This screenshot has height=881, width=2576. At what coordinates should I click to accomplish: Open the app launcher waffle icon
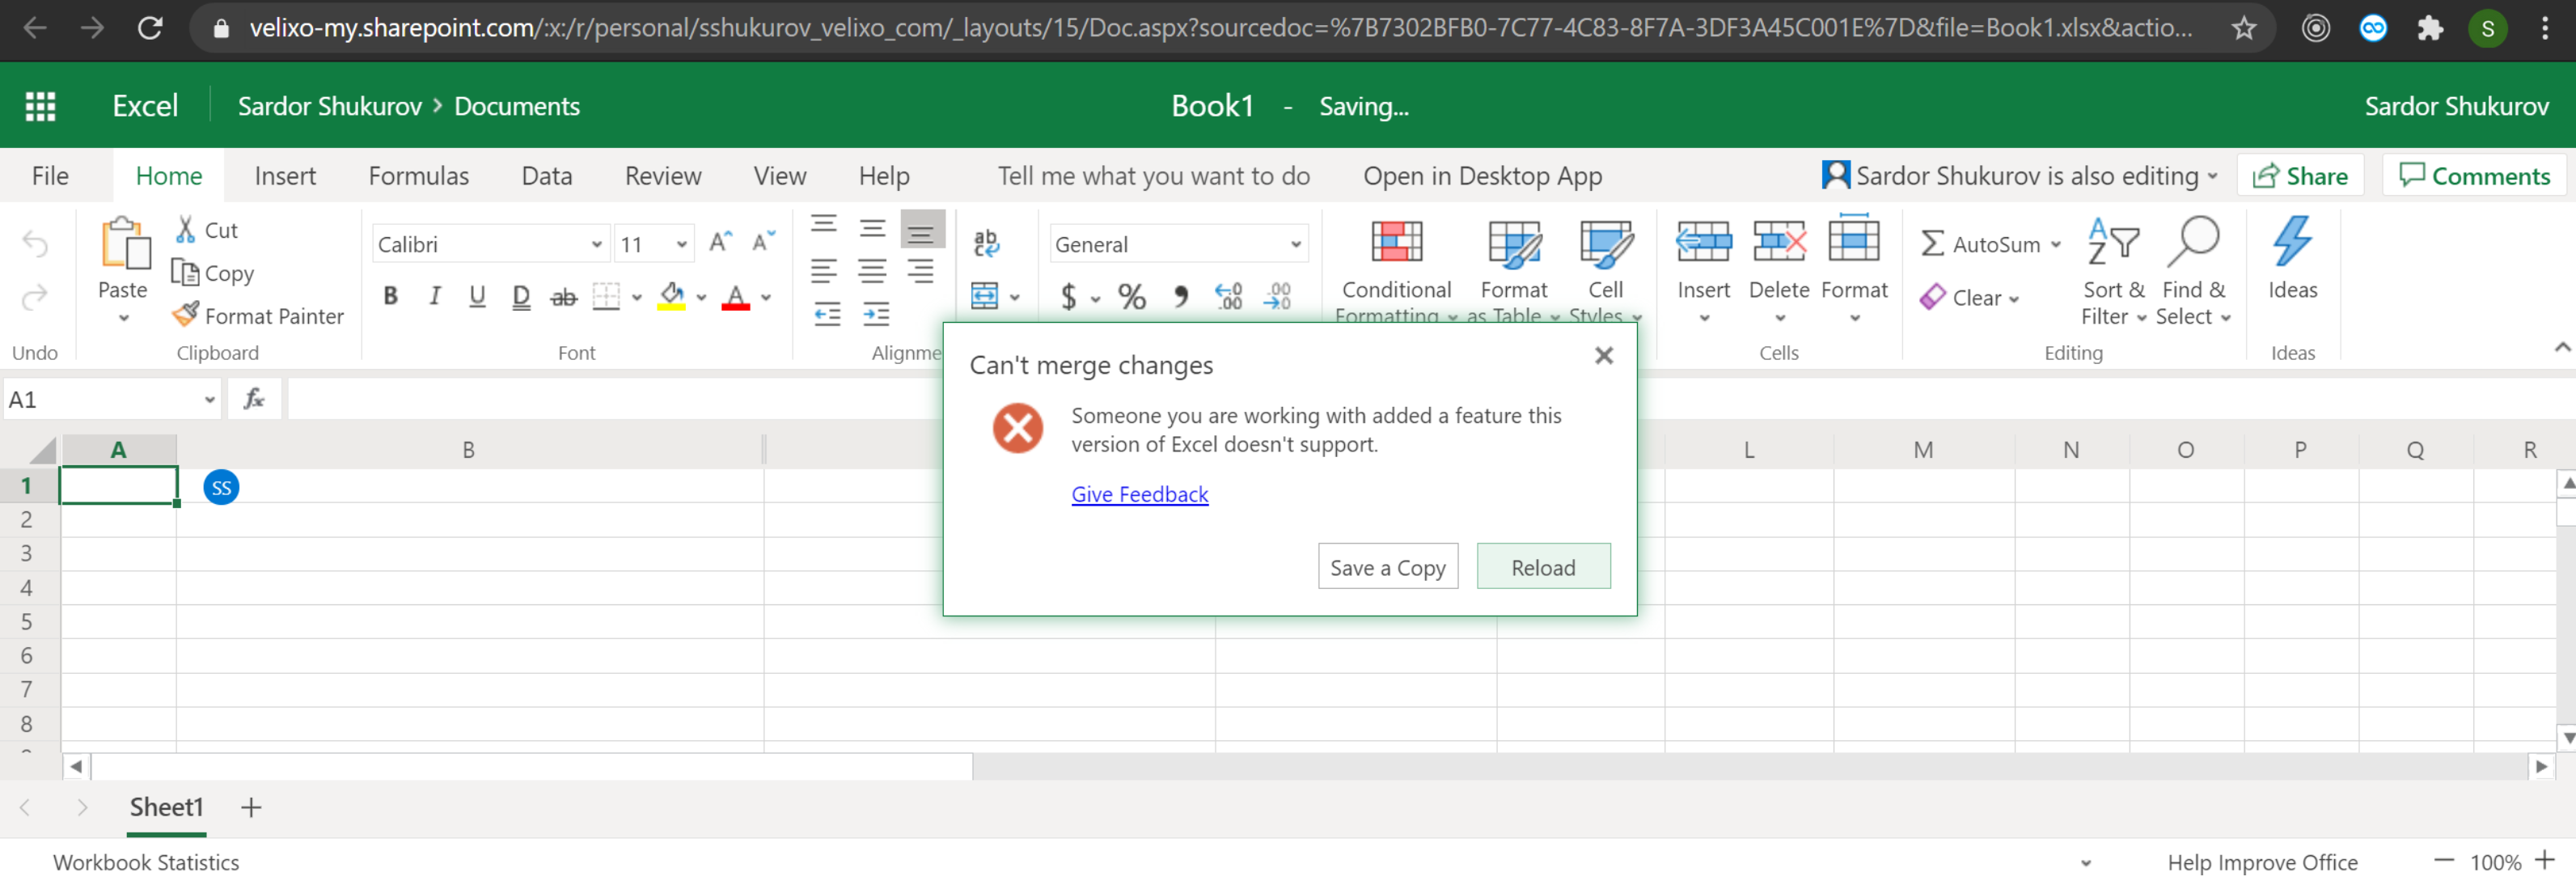point(40,106)
